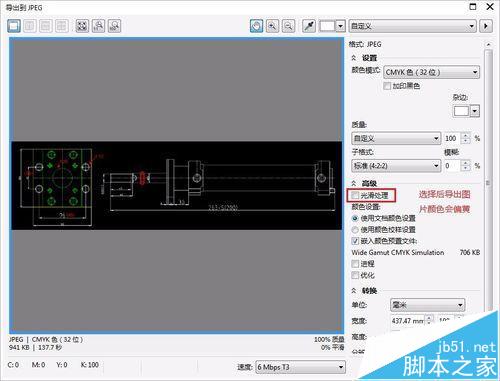Switch to four previews layout
500x381 pixels.
pyautogui.click(x=62, y=26)
